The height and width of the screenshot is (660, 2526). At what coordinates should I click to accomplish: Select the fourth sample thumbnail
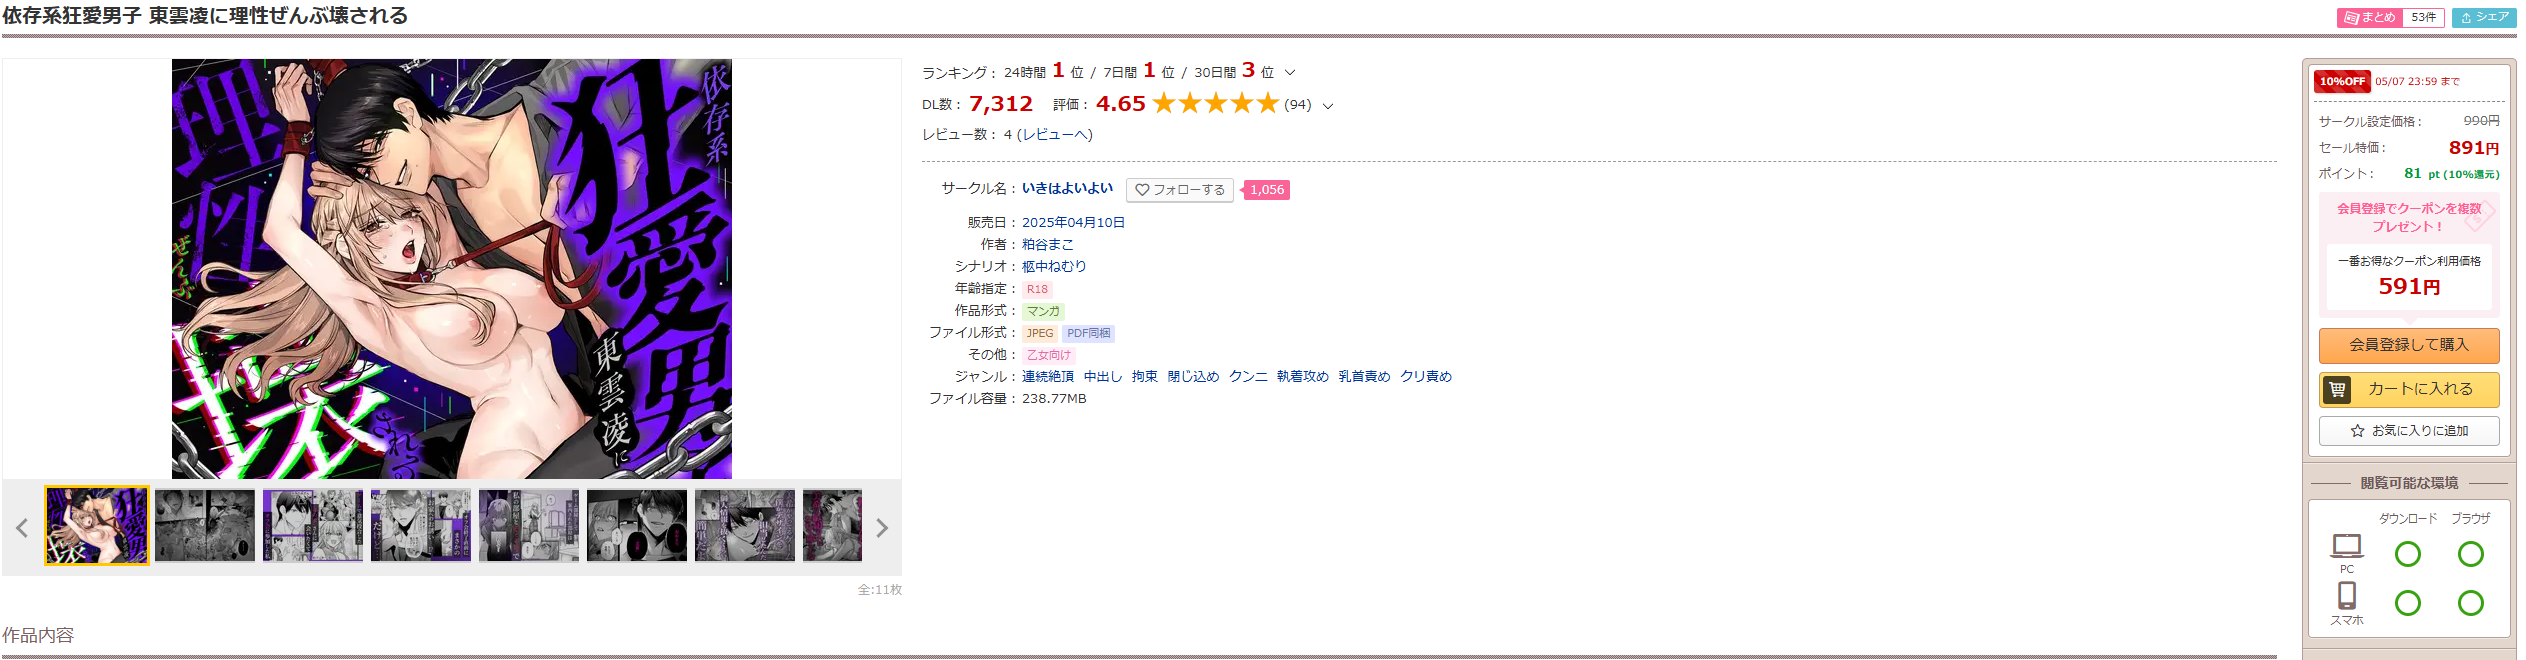[421, 526]
